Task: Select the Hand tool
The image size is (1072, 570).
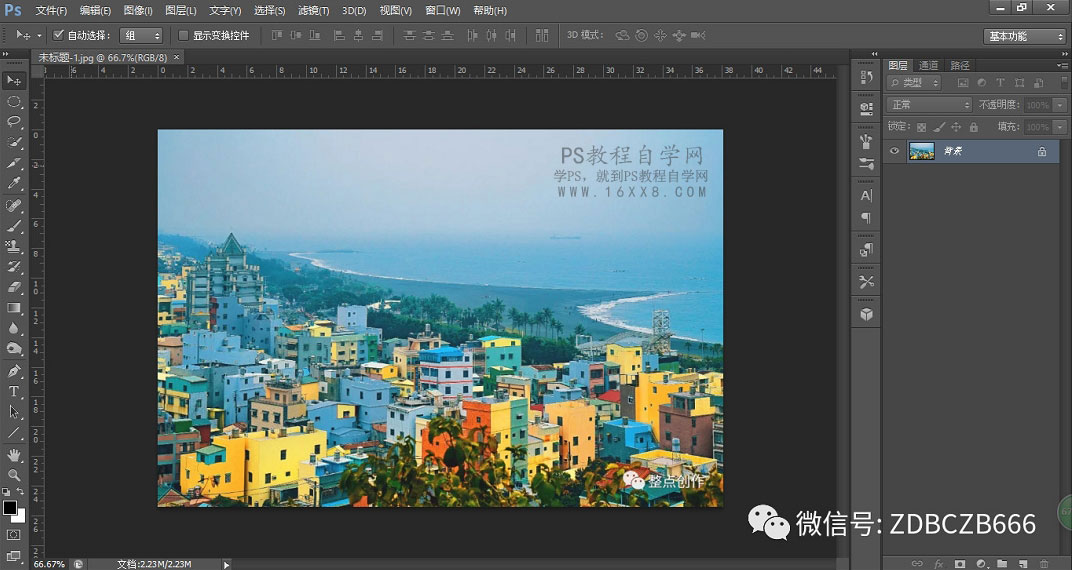Action: pyautogui.click(x=14, y=455)
